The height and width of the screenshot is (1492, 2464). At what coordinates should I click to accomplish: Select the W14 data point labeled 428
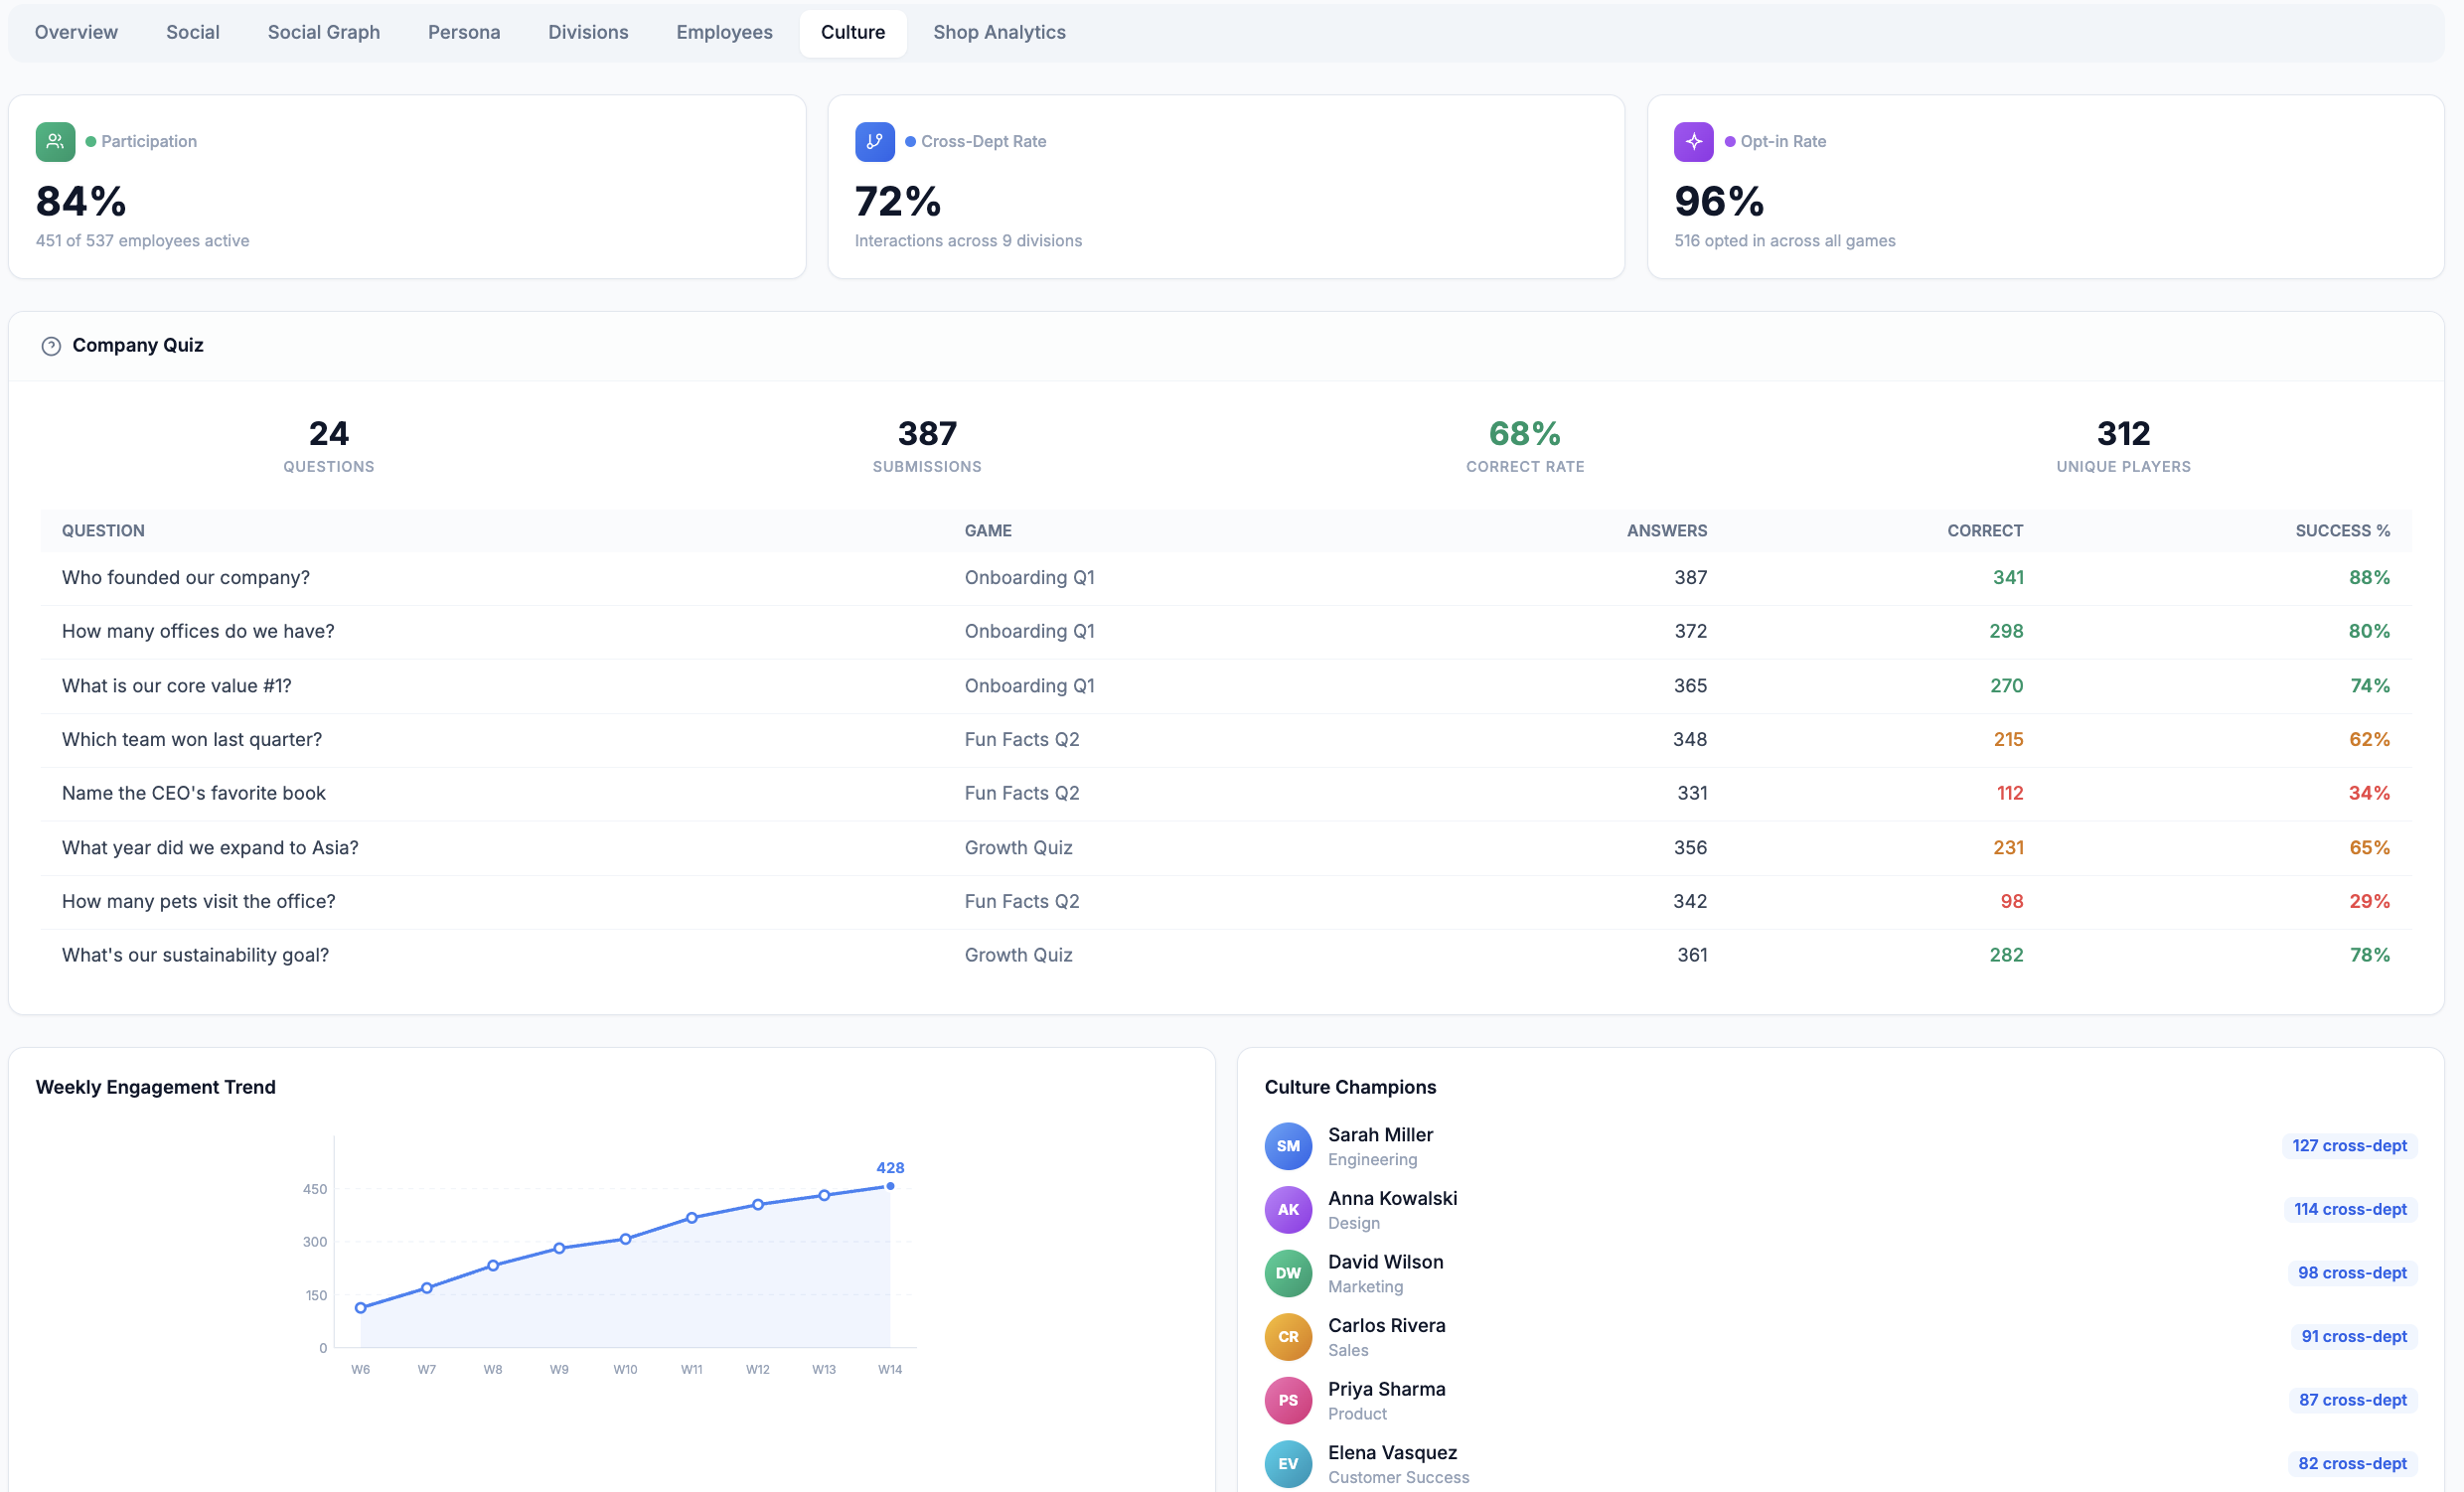[x=890, y=1186]
